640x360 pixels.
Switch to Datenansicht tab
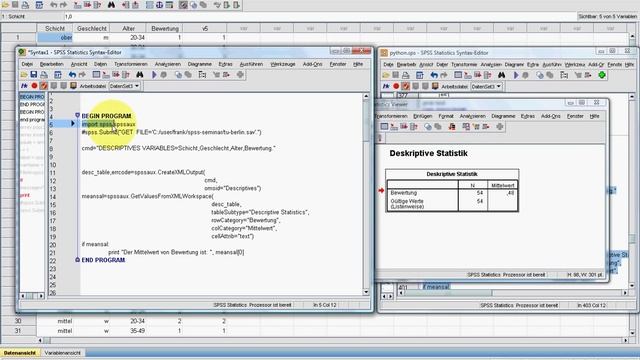pos(20,353)
